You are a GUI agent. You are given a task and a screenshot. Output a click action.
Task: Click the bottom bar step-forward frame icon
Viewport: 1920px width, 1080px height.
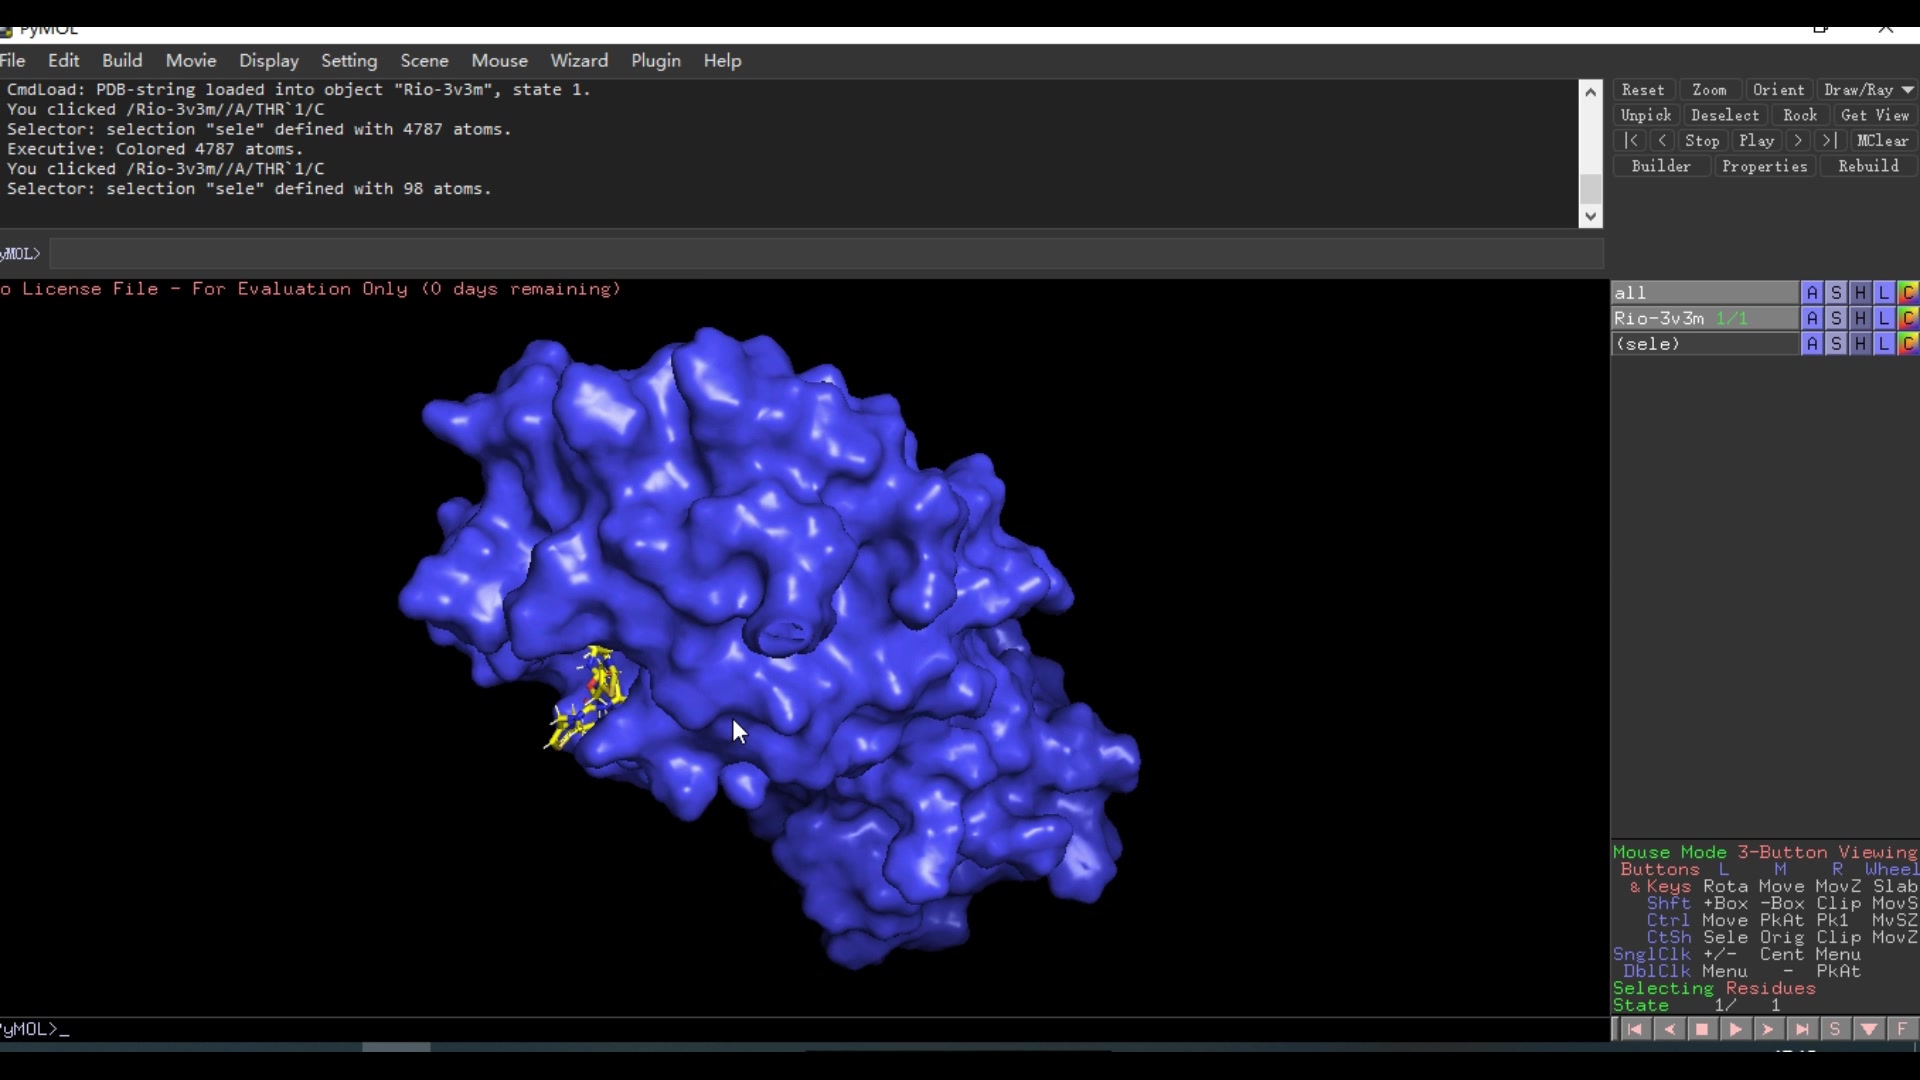1769,1029
